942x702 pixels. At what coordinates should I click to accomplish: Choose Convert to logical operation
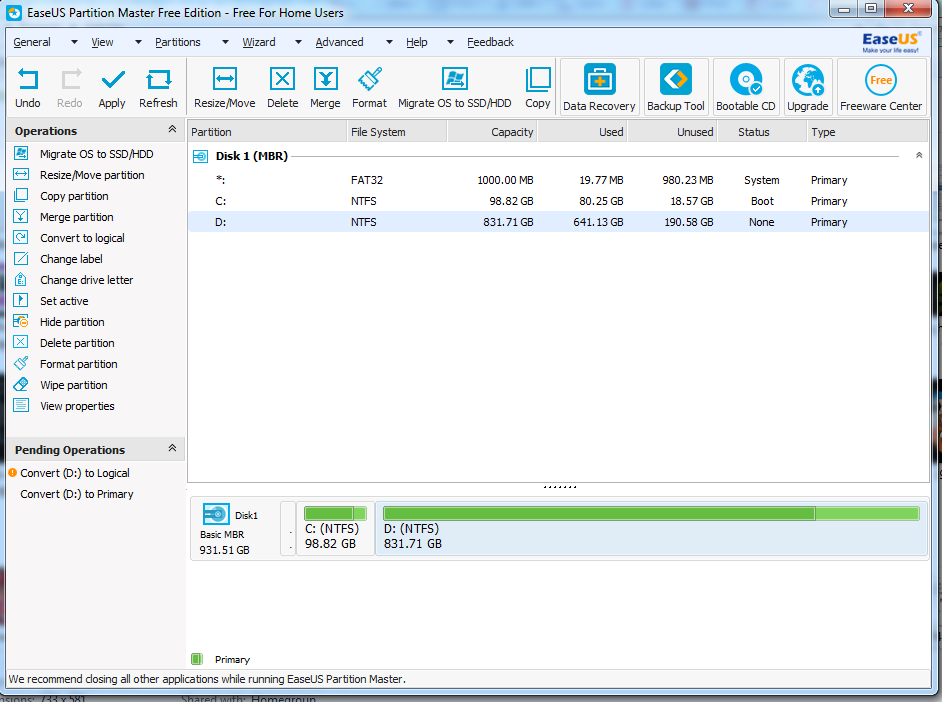point(82,238)
